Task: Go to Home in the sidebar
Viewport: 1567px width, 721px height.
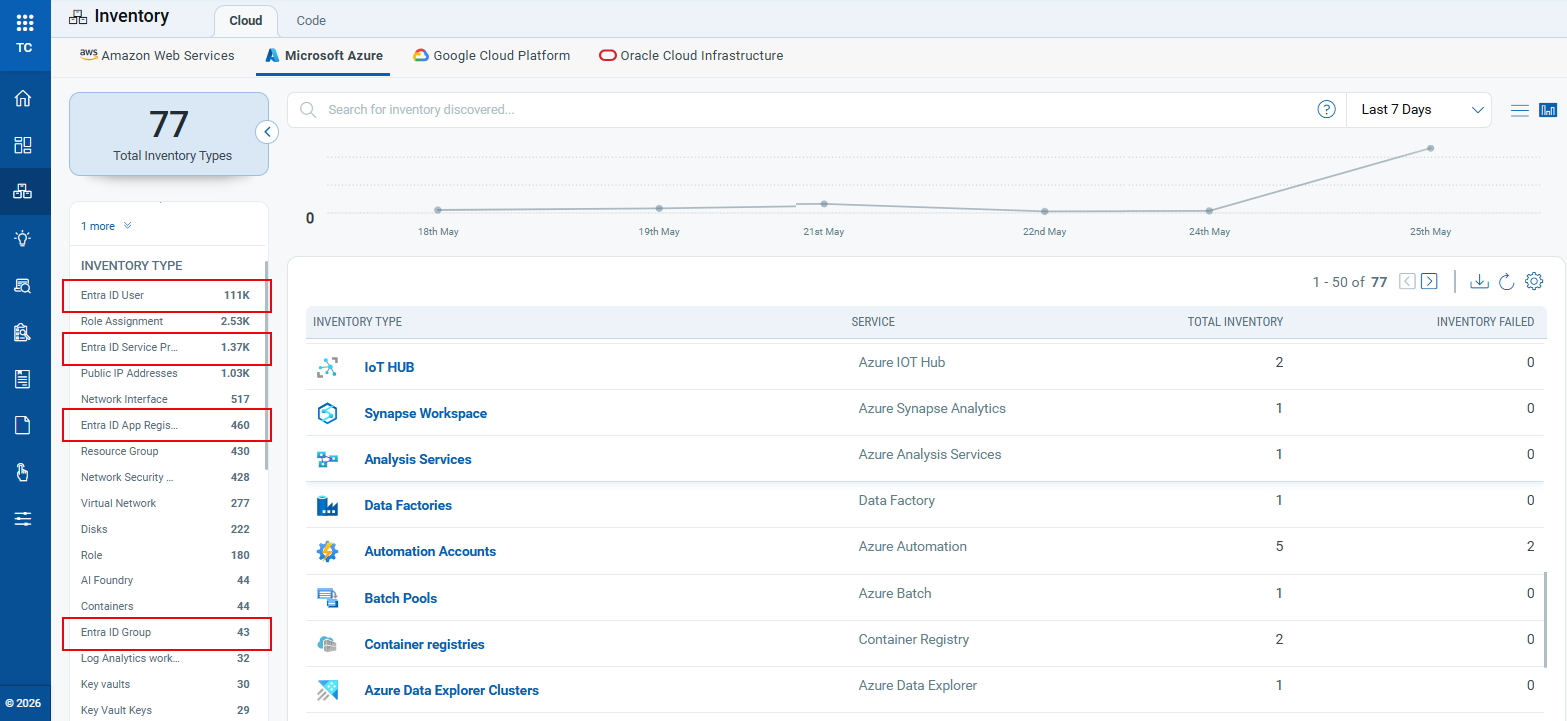Action: coord(23,98)
